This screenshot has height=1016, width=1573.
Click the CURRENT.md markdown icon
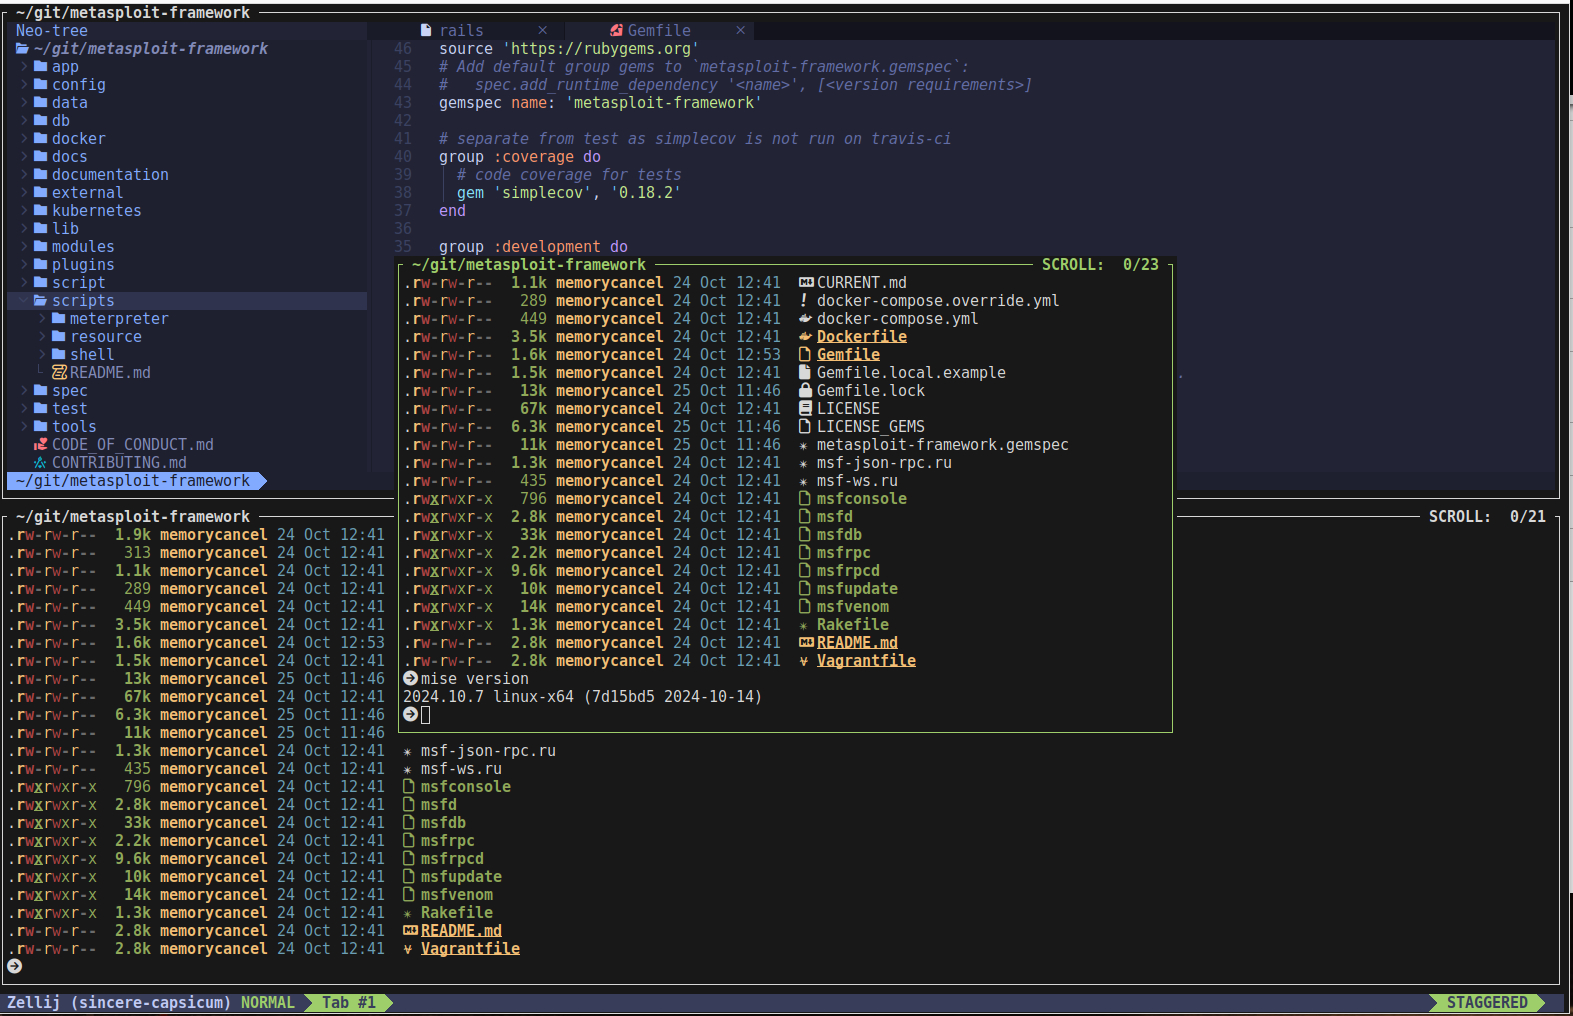point(806,283)
